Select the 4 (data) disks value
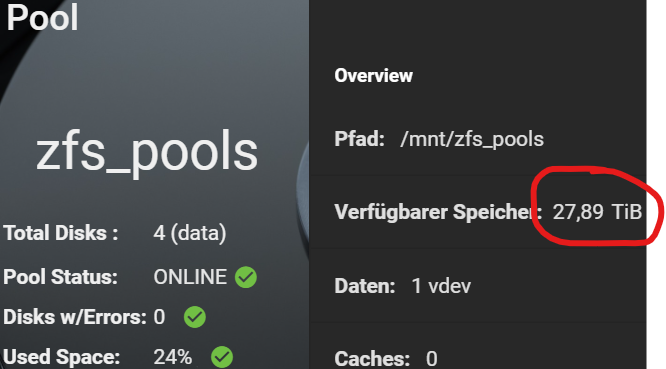Screen dimensions: 666x369 190,233
